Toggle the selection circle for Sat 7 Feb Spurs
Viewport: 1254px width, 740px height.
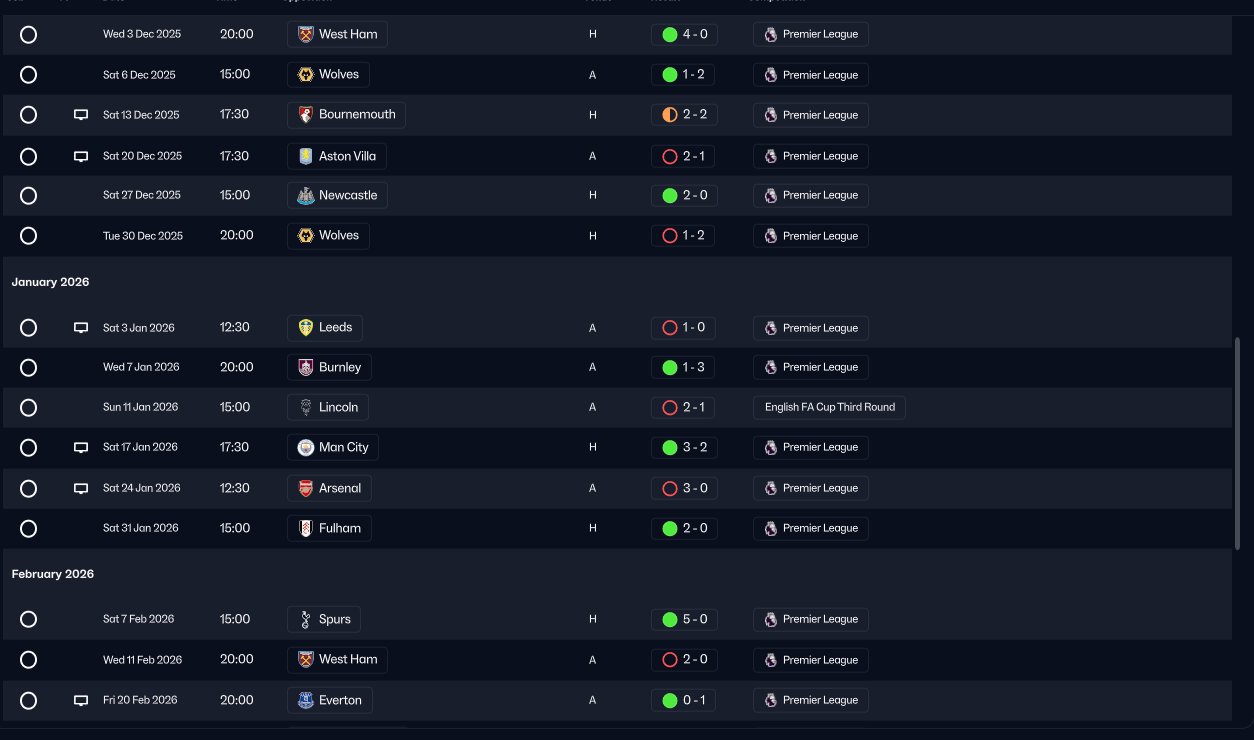(x=28, y=619)
